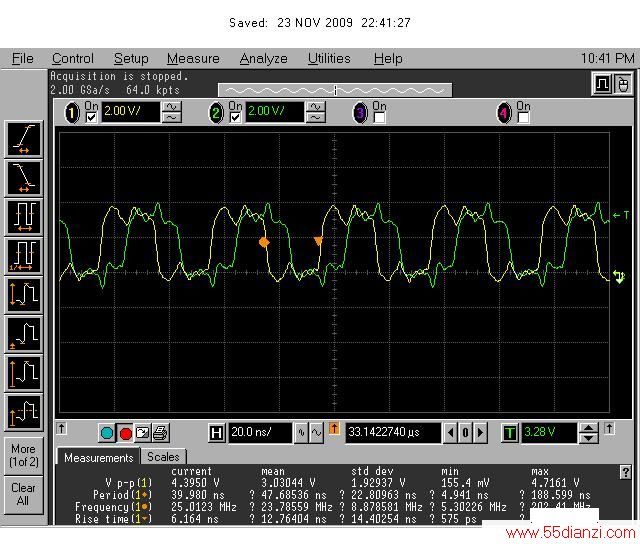The image size is (640, 544).
Task: Select the Rise Time measurement icon
Action: point(24,139)
